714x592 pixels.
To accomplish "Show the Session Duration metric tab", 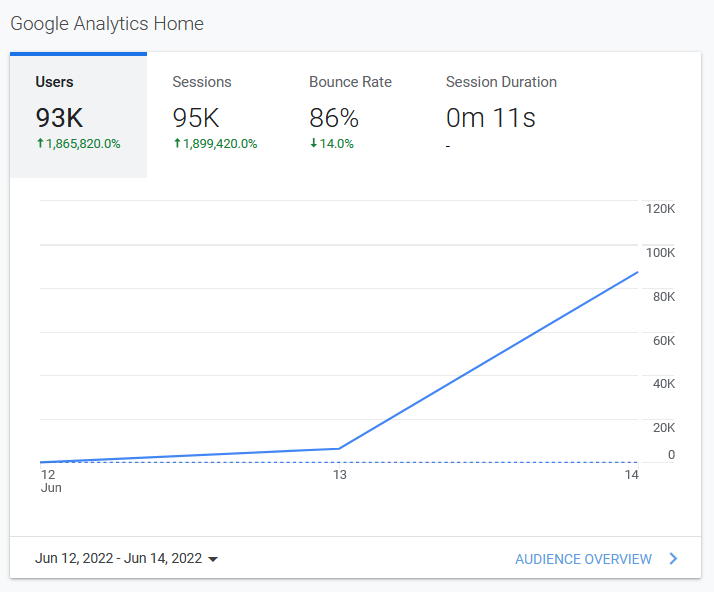I will tap(501, 115).
